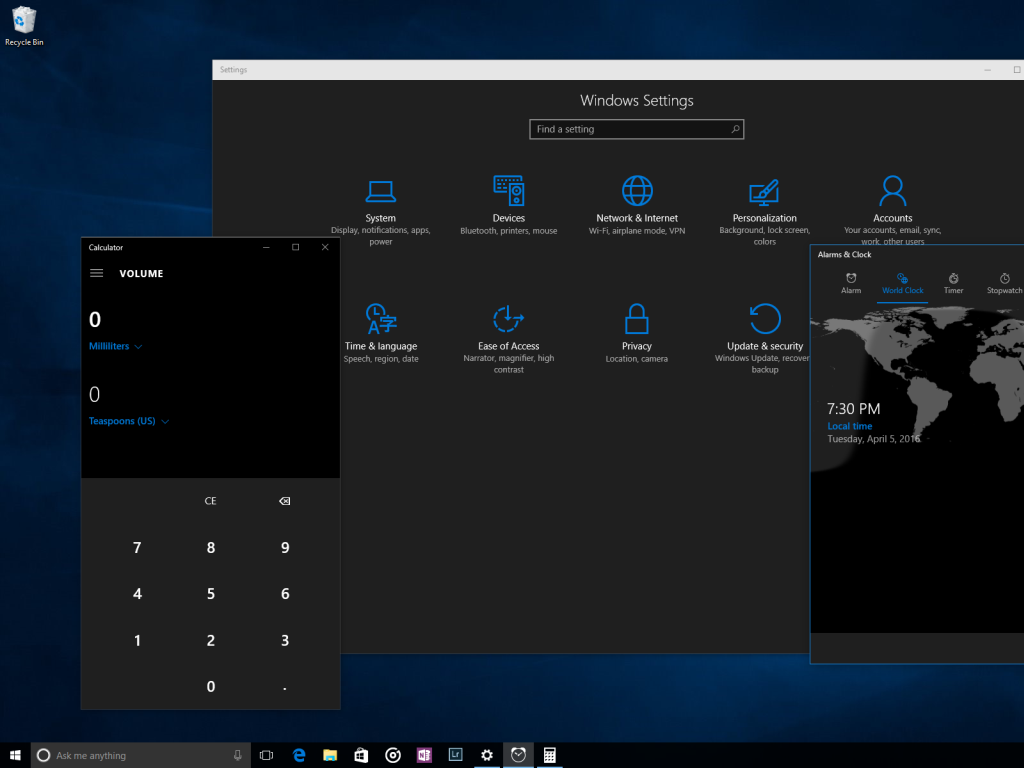Open the Recycle Bin desktop icon
The image size is (1024, 768).
coord(24,26)
